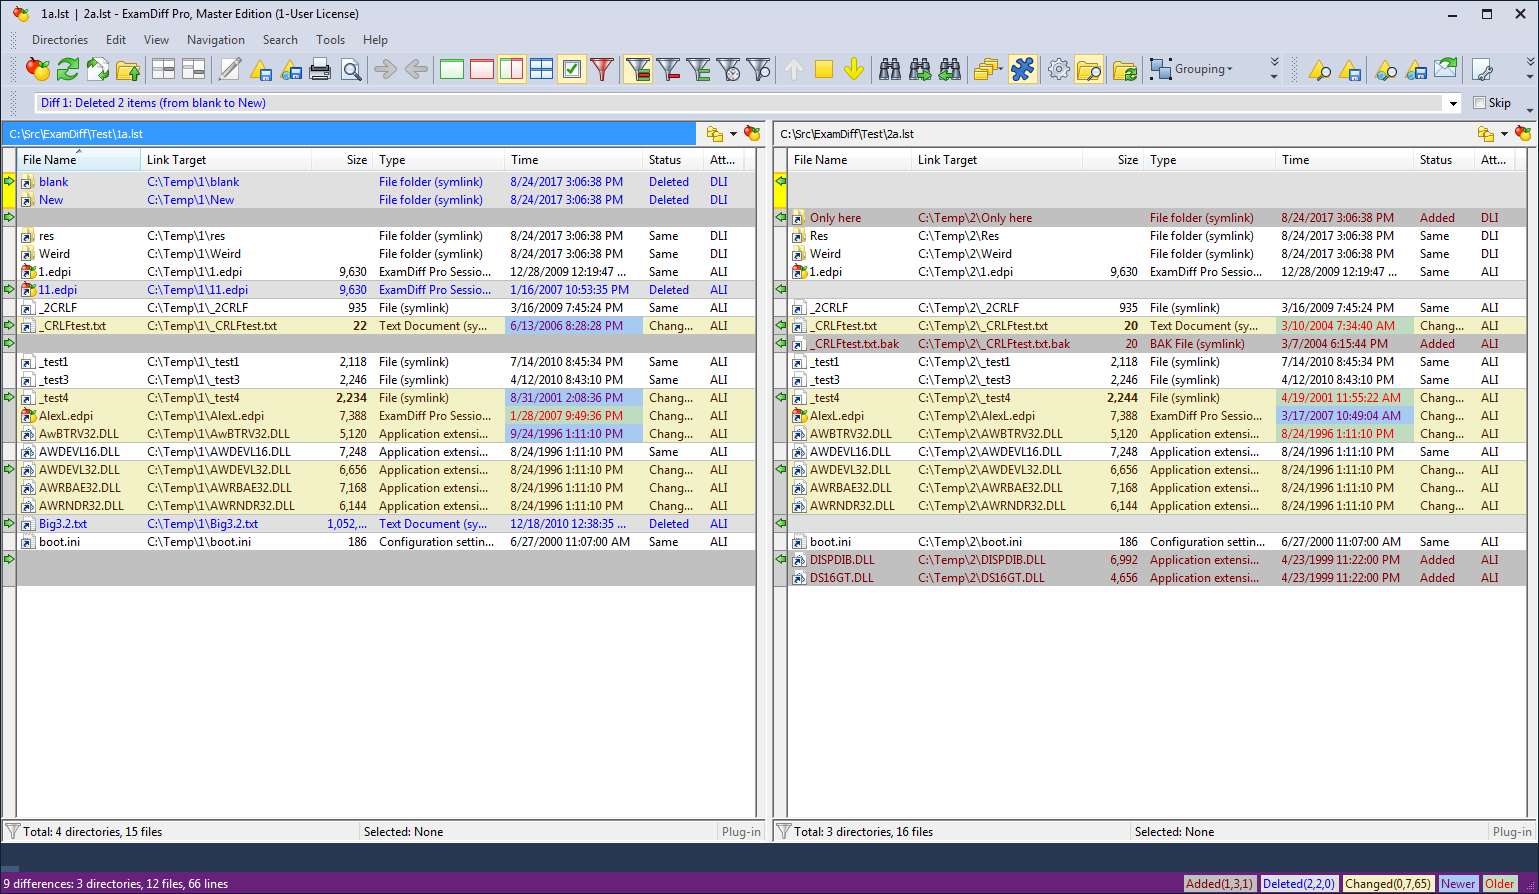The width and height of the screenshot is (1539, 894).
Task: Open the Navigation menu
Action: click(x=215, y=40)
